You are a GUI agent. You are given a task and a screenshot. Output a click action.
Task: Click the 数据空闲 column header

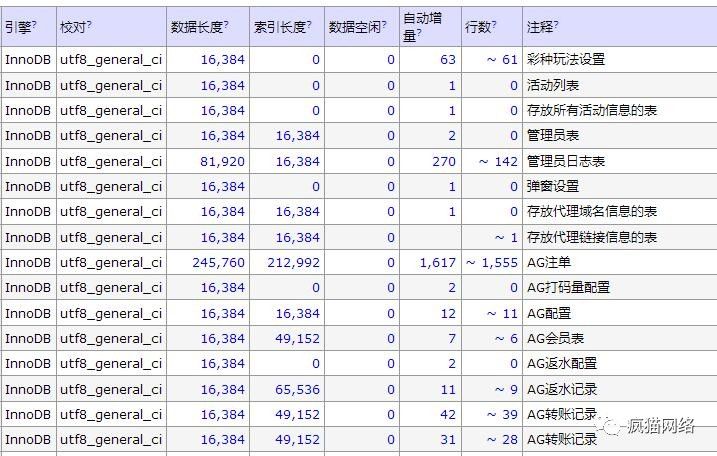click(x=355, y=27)
